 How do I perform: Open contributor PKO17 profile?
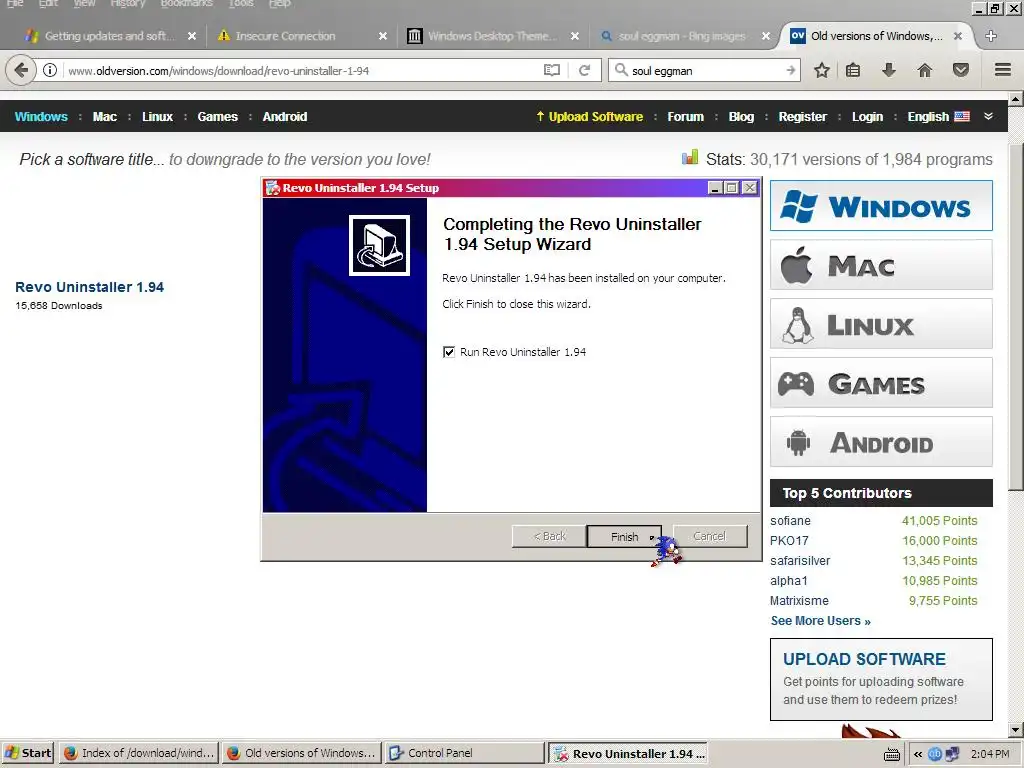point(789,541)
